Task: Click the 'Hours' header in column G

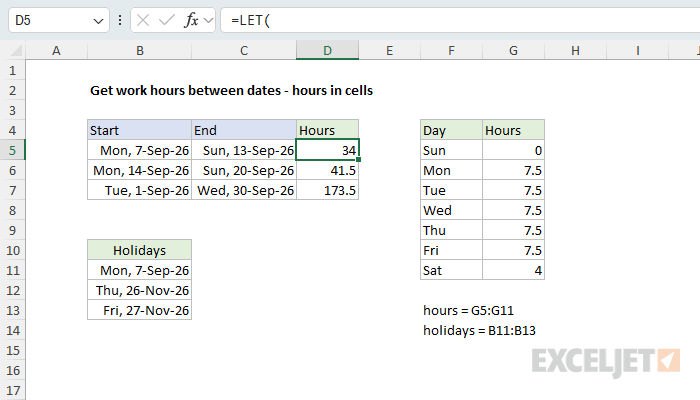Action: 513,130
